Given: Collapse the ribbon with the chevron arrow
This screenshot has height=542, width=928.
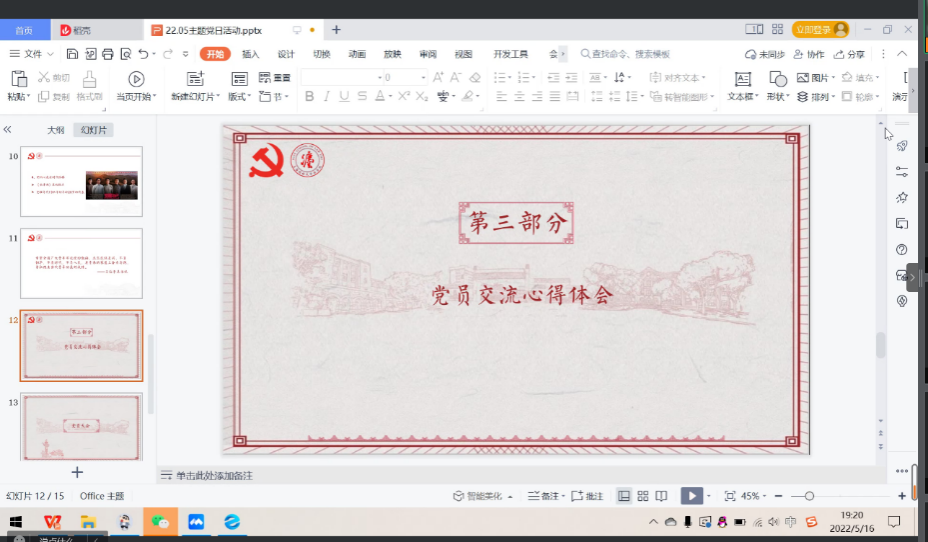Looking at the screenshot, I should (x=902, y=54).
